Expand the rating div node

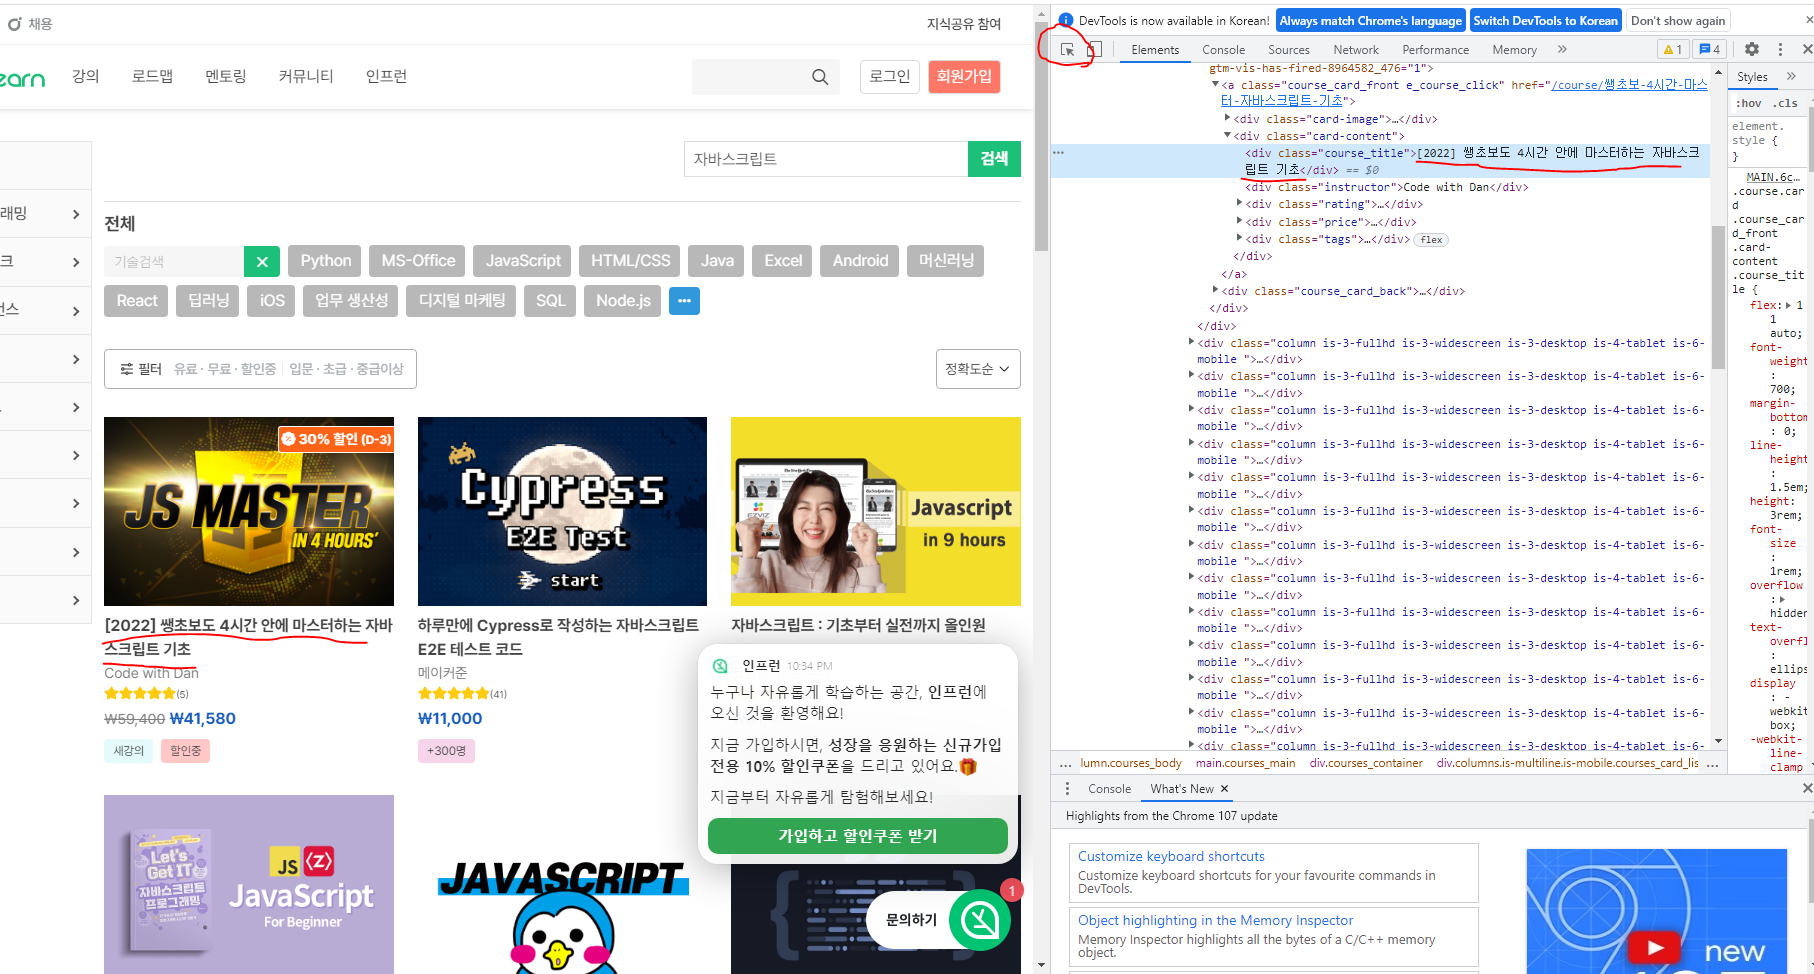(1240, 204)
